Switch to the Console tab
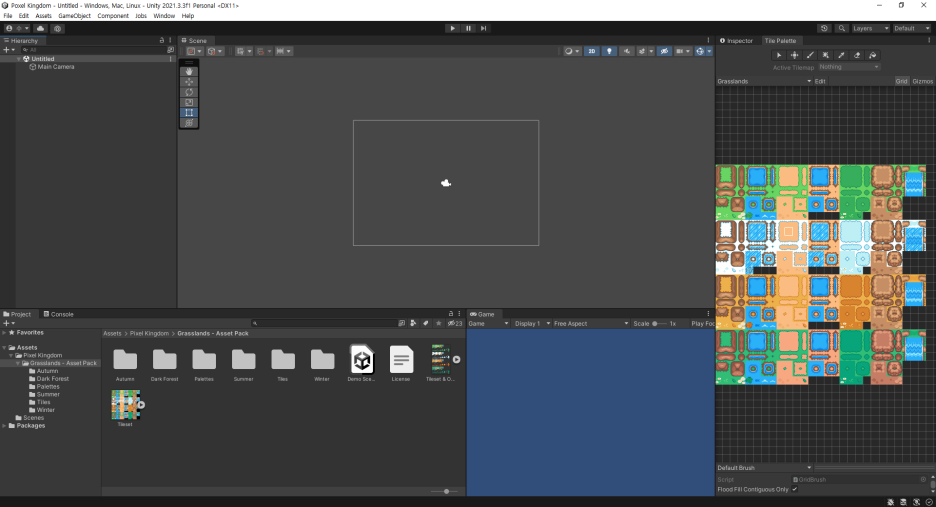This screenshot has height=507, width=936. [58, 314]
